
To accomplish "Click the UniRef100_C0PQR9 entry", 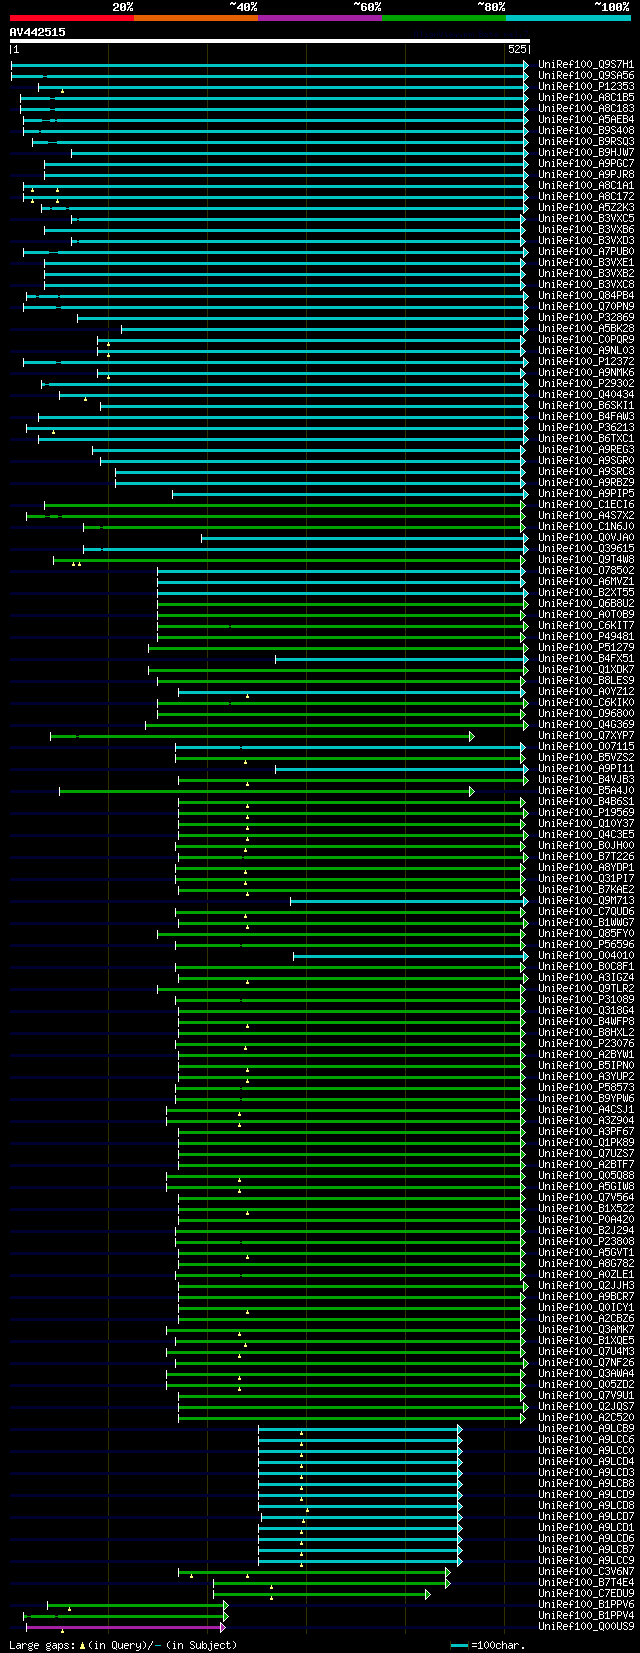I will [x=586, y=340].
